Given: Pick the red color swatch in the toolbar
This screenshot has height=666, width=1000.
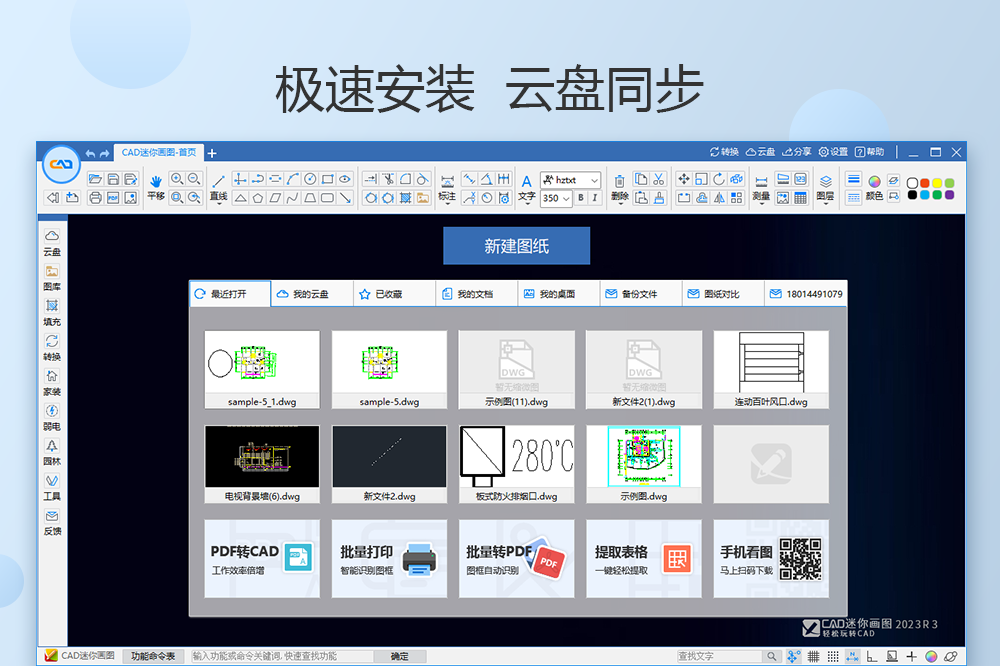Looking at the screenshot, I should coord(925,182).
